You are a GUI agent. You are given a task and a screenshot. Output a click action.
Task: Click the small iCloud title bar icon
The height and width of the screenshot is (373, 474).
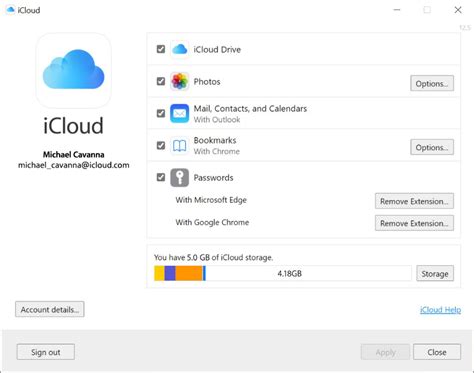click(10, 10)
